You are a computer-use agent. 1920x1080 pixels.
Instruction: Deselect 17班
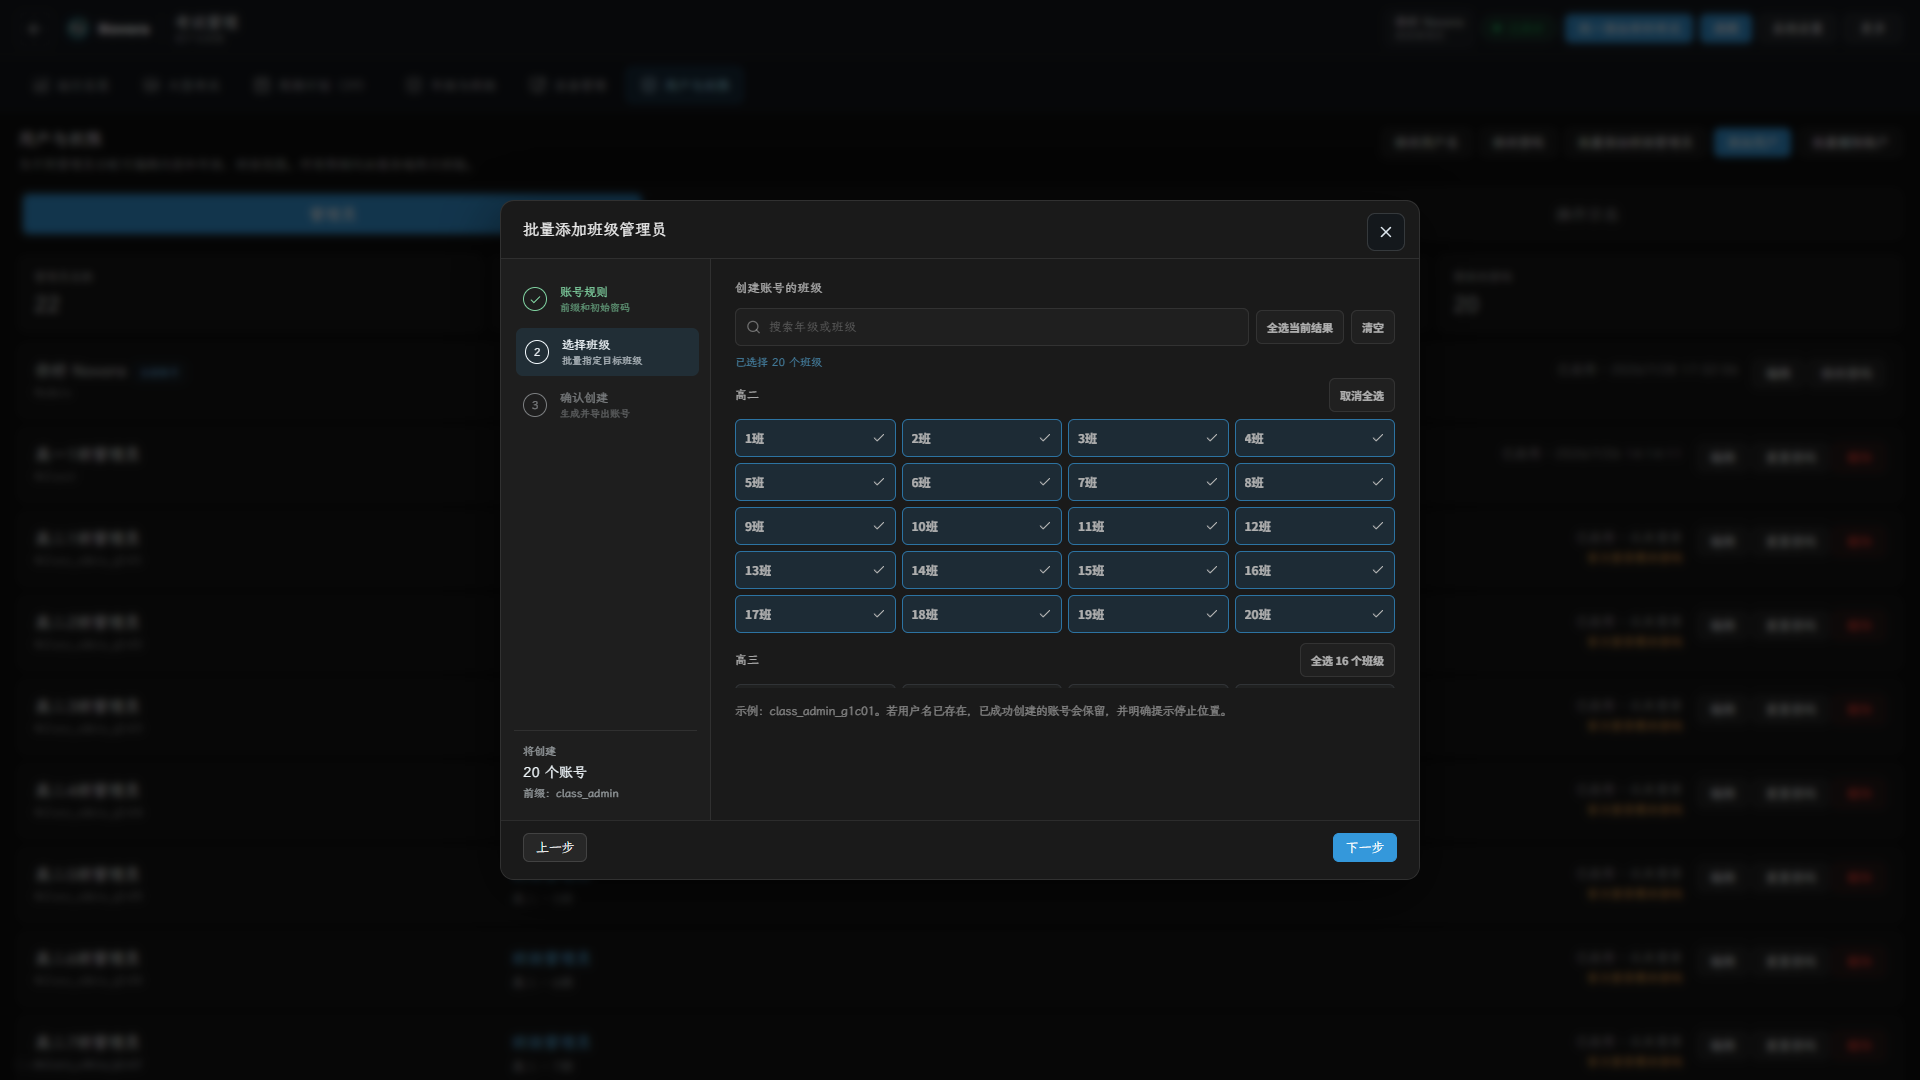click(x=815, y=614)
